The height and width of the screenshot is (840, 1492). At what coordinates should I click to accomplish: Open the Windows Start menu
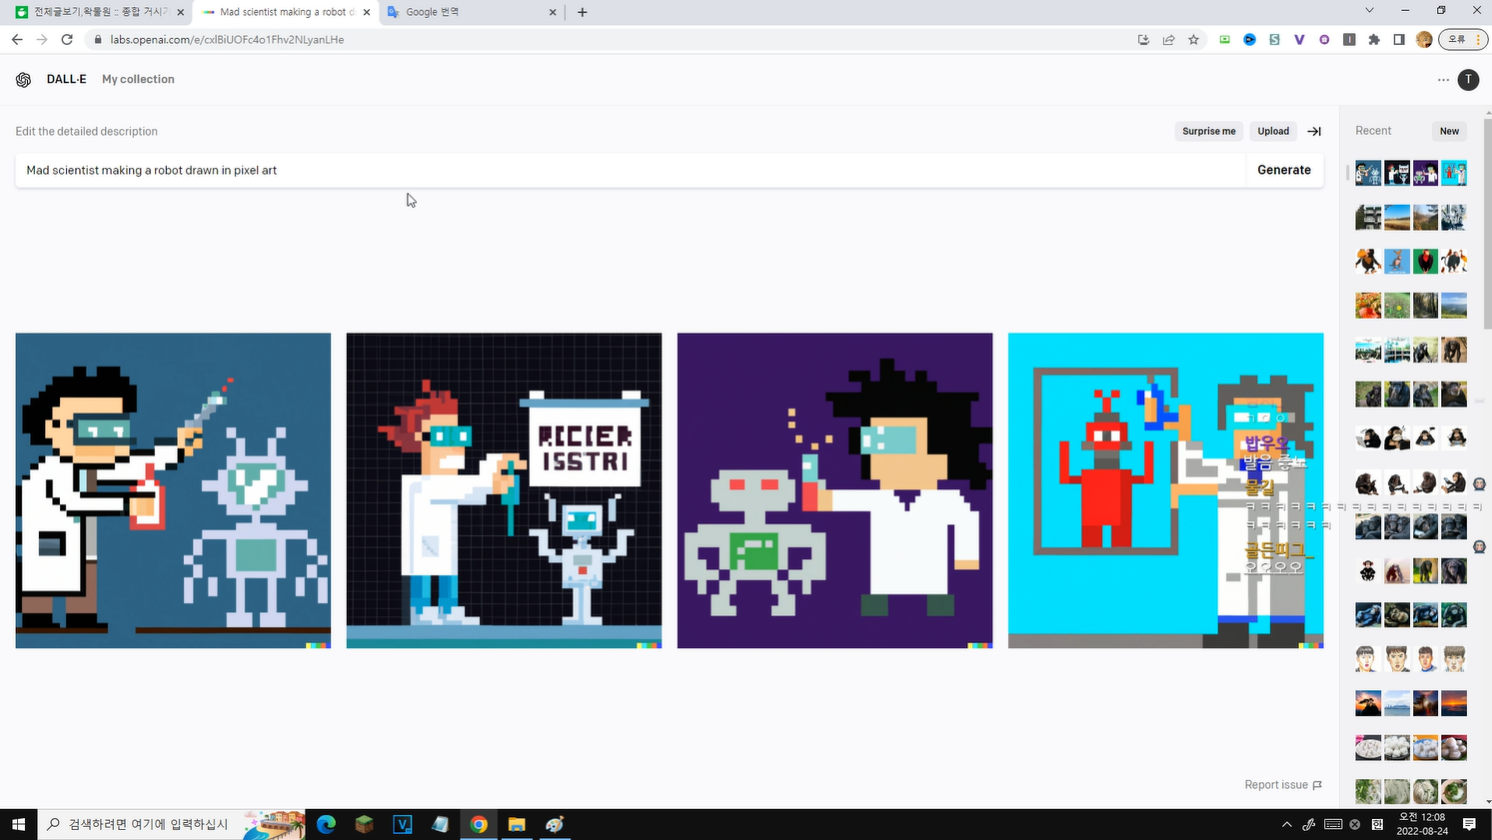(18, 825)
